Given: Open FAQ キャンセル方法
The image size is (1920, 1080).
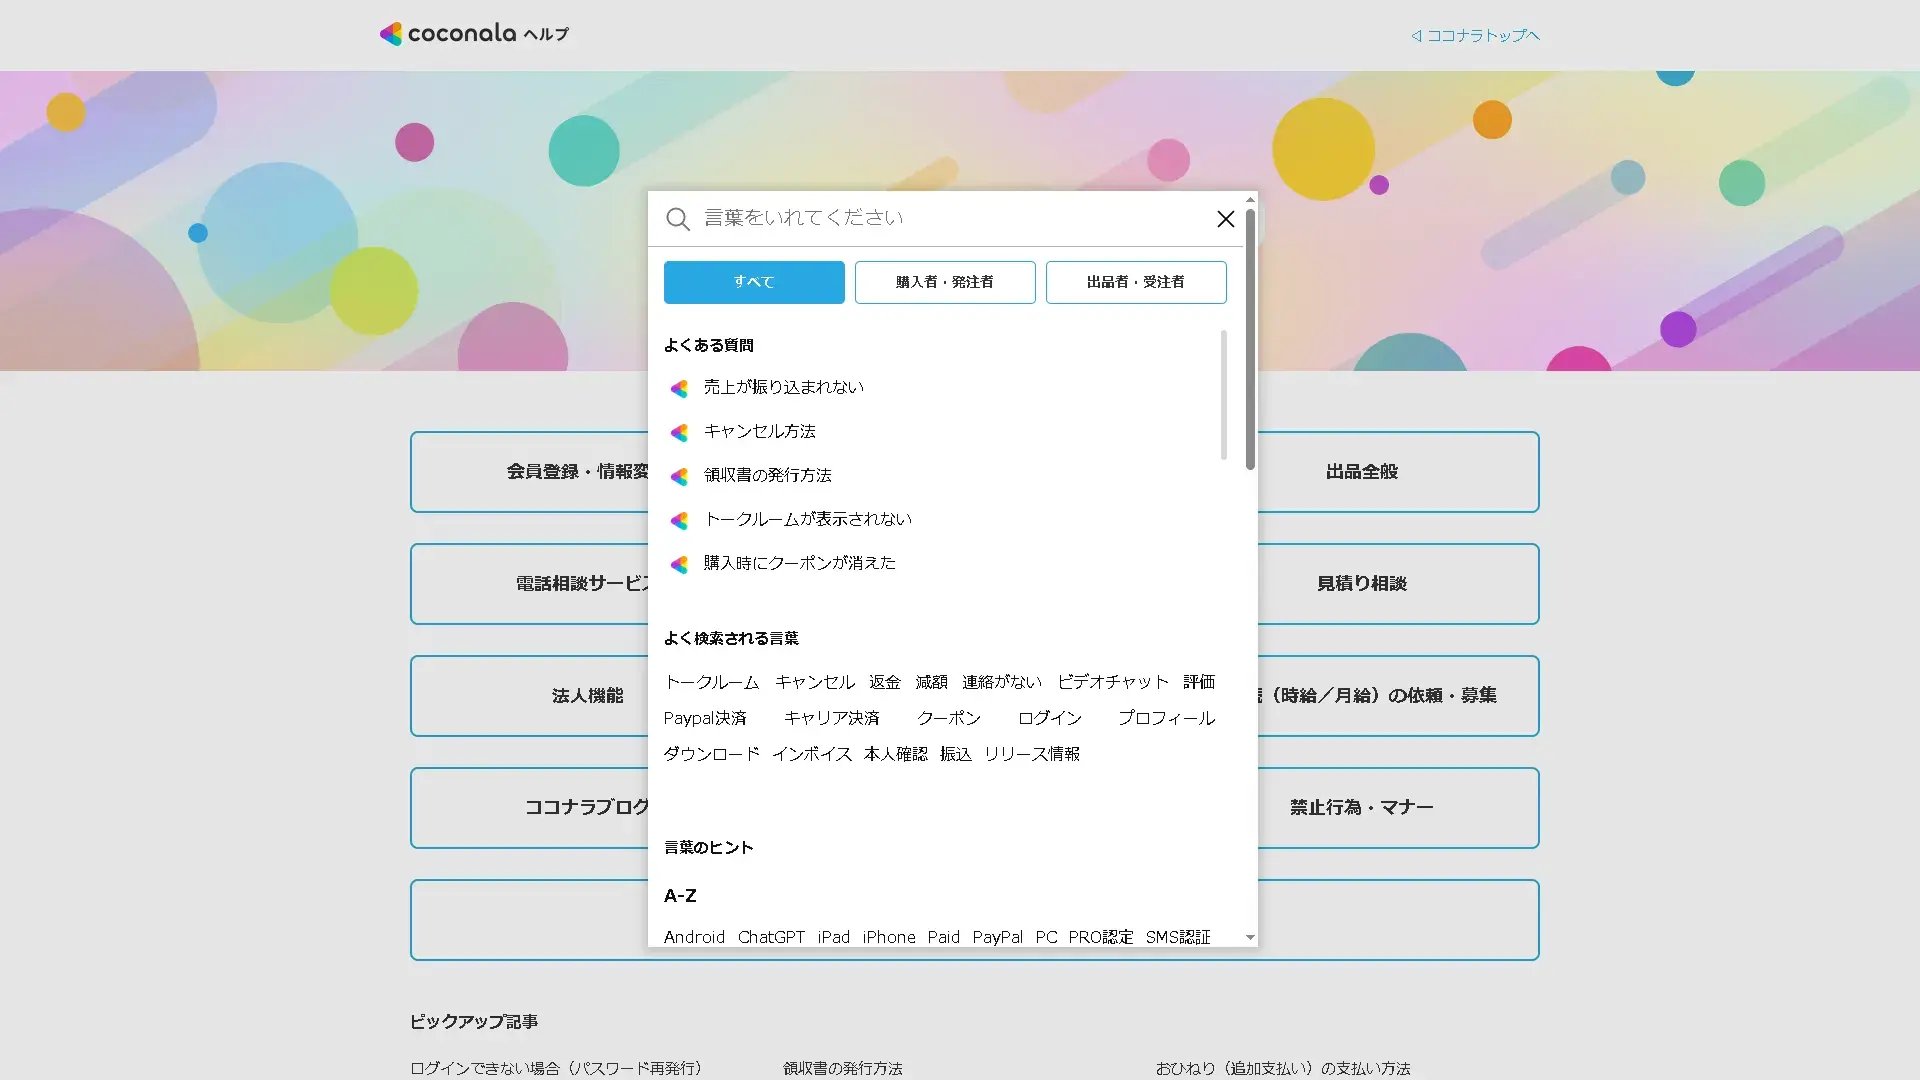Looking at the screenshot, I should 759,431.
